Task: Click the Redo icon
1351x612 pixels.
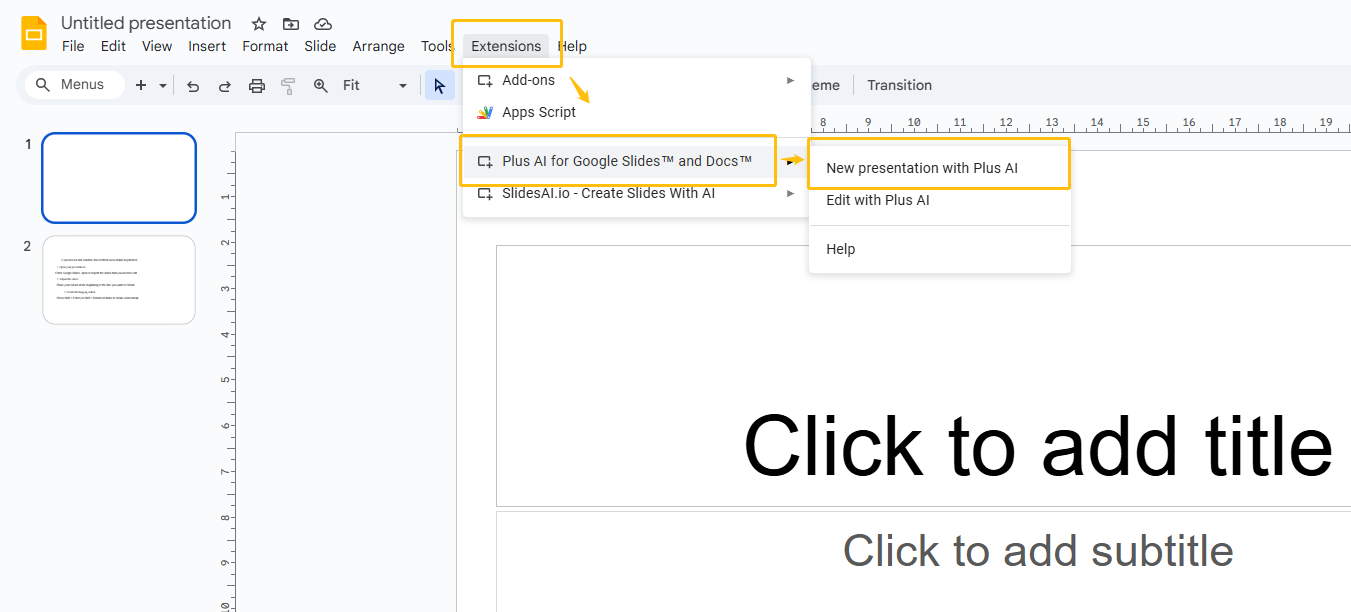Action: coord(225,85)
